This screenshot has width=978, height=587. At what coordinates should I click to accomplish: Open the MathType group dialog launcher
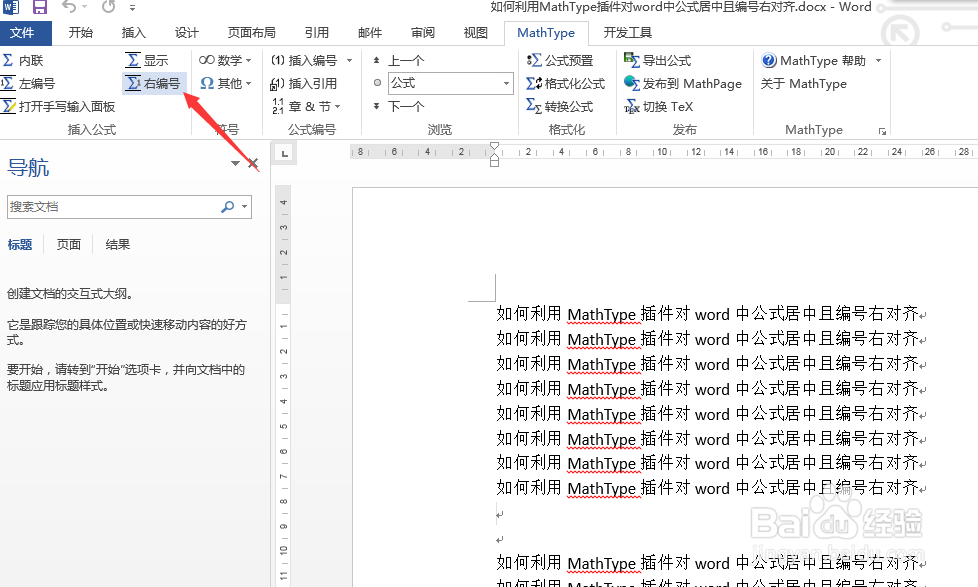(883, 131)
